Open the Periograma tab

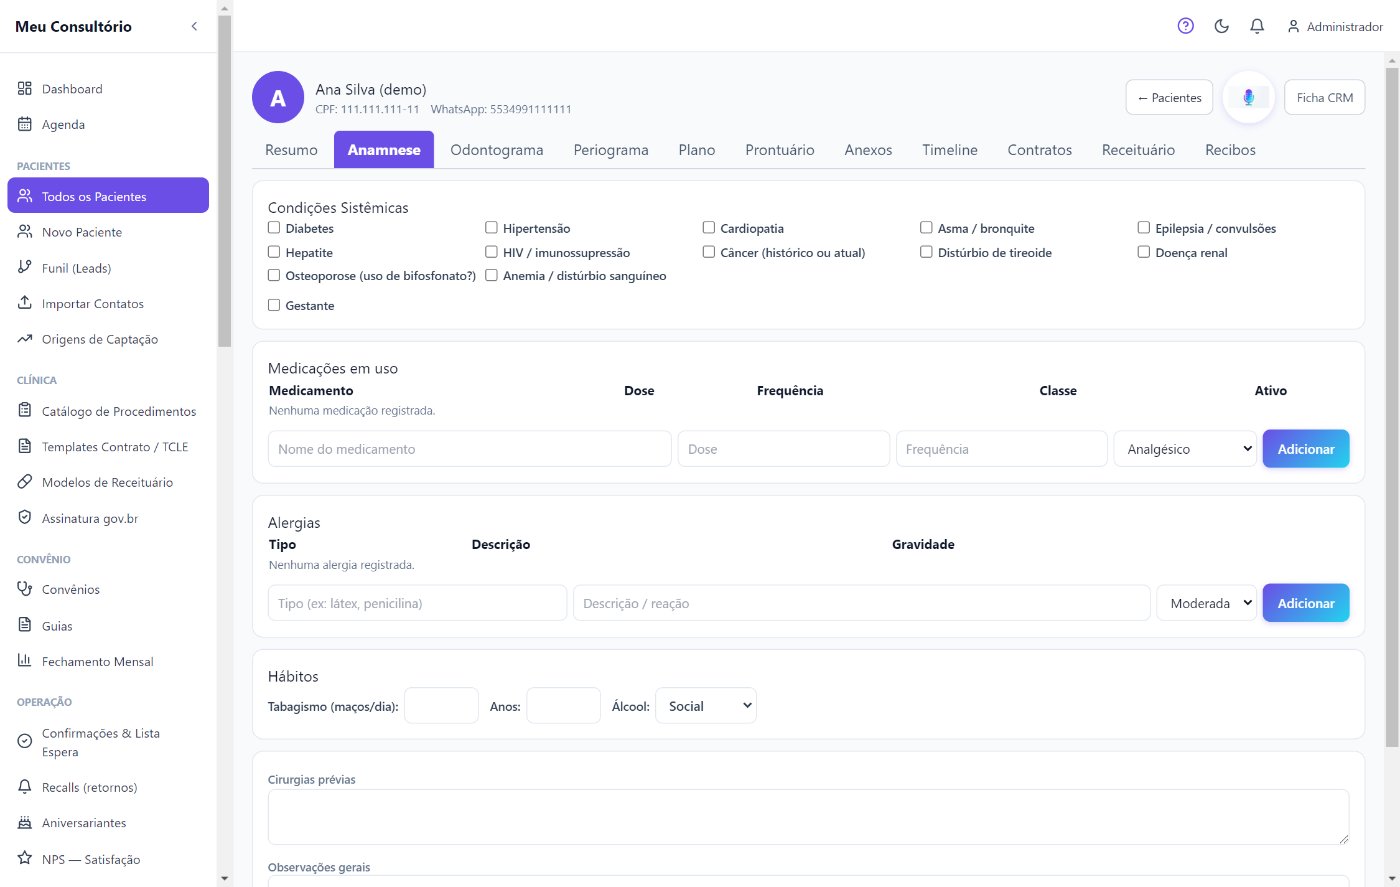point(611,150)
